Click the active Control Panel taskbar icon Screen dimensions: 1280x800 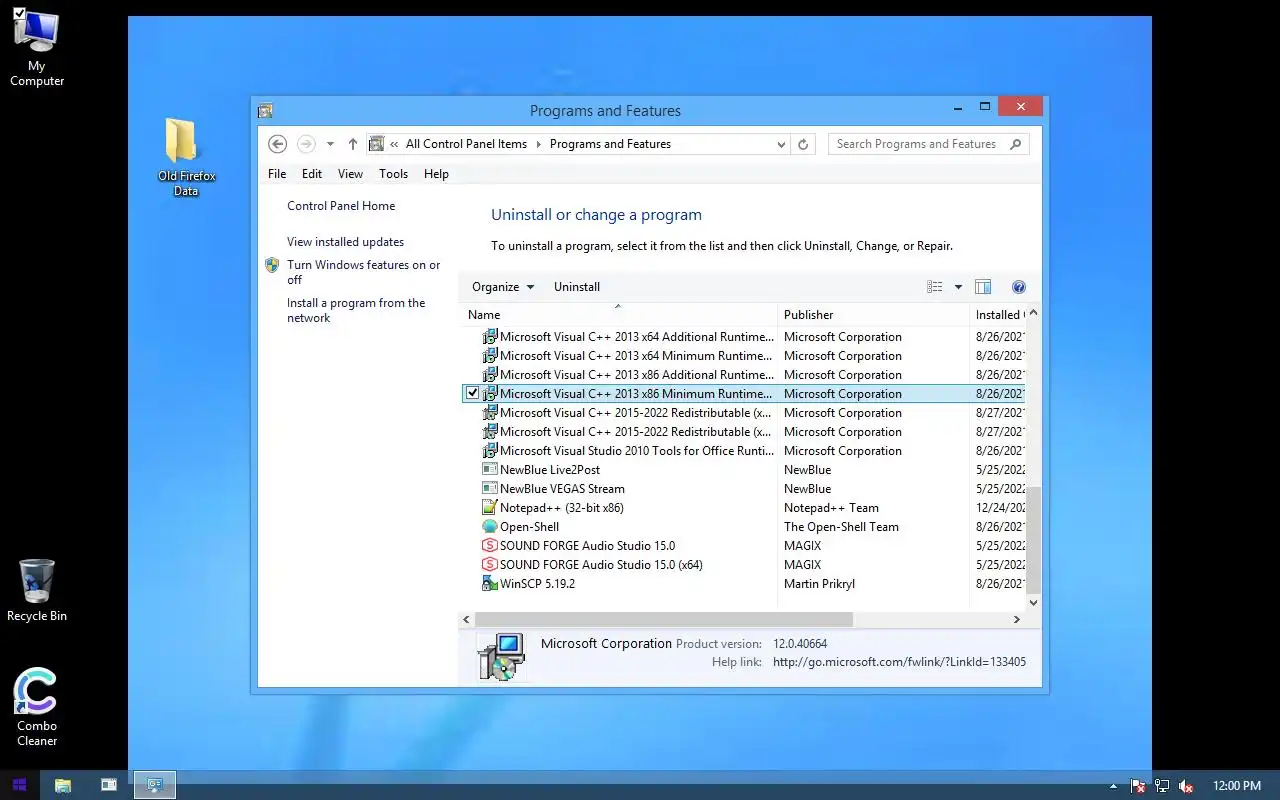[x=155, y=785]
